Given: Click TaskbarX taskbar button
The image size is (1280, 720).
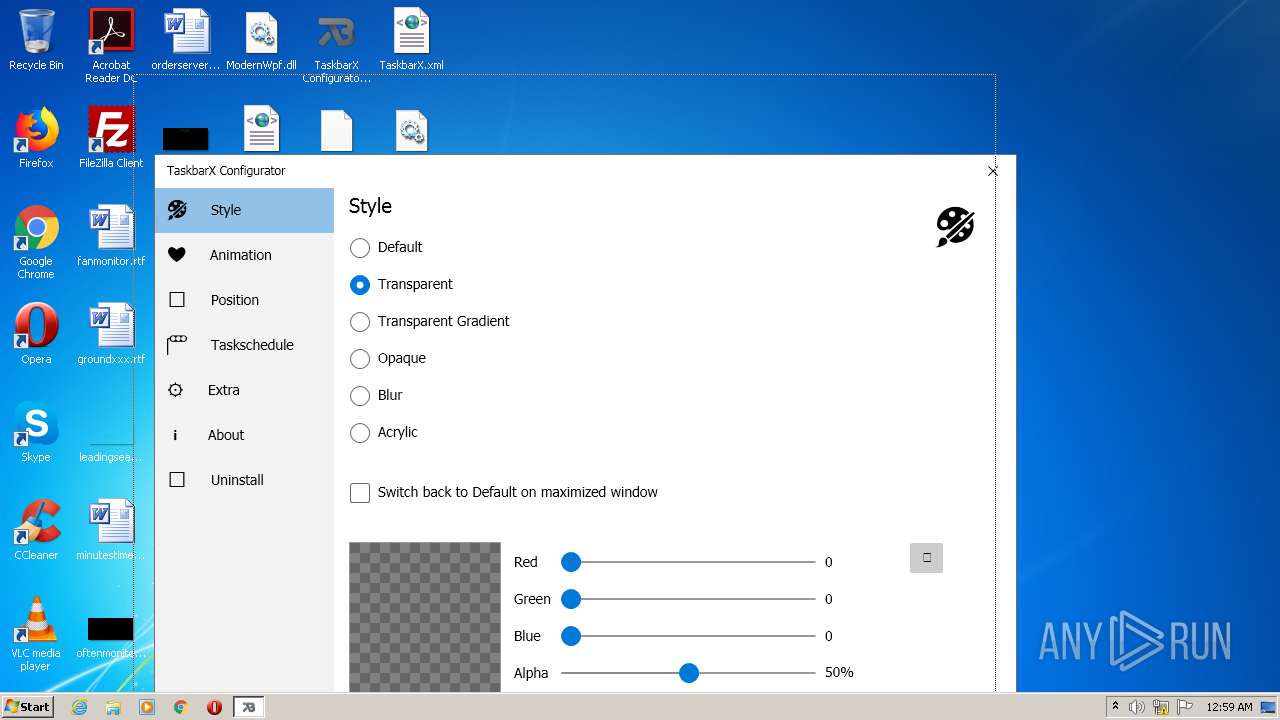Looking at the screenshot, I should [x=248, y=707].
